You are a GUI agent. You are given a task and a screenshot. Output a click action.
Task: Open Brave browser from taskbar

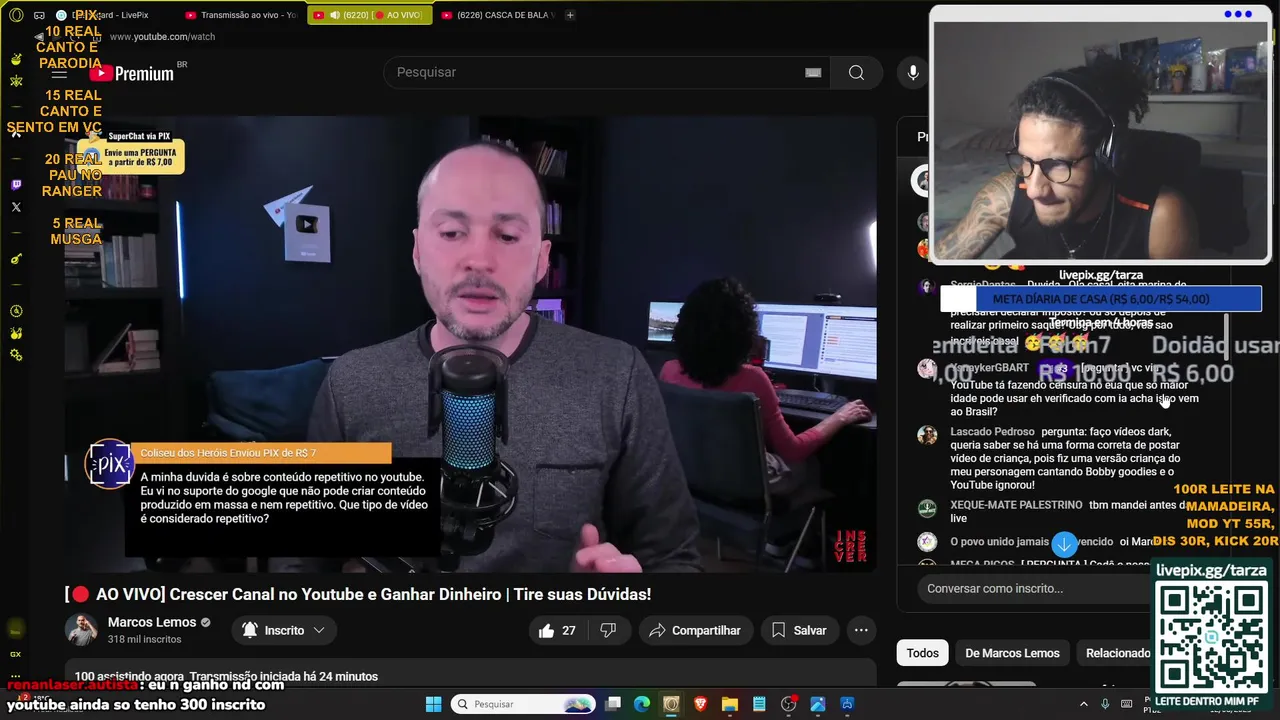point(700,704)
